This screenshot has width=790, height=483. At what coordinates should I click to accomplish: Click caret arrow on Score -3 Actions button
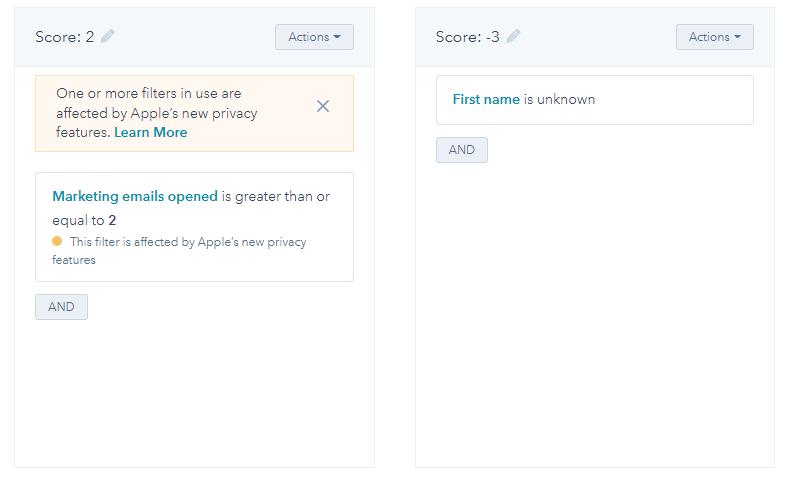(737, 37)
